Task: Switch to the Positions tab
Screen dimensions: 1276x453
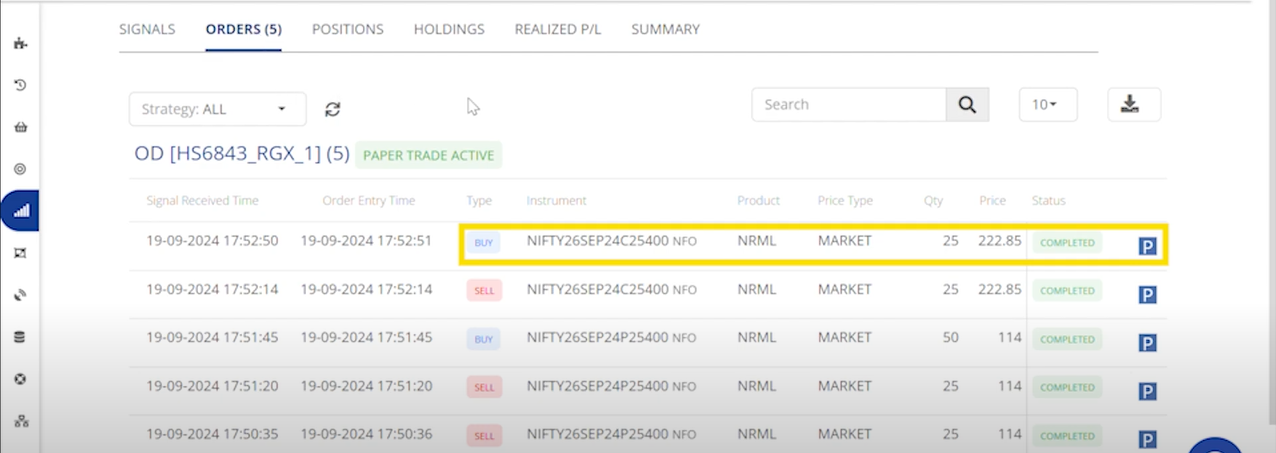Action: pos(347,29)
